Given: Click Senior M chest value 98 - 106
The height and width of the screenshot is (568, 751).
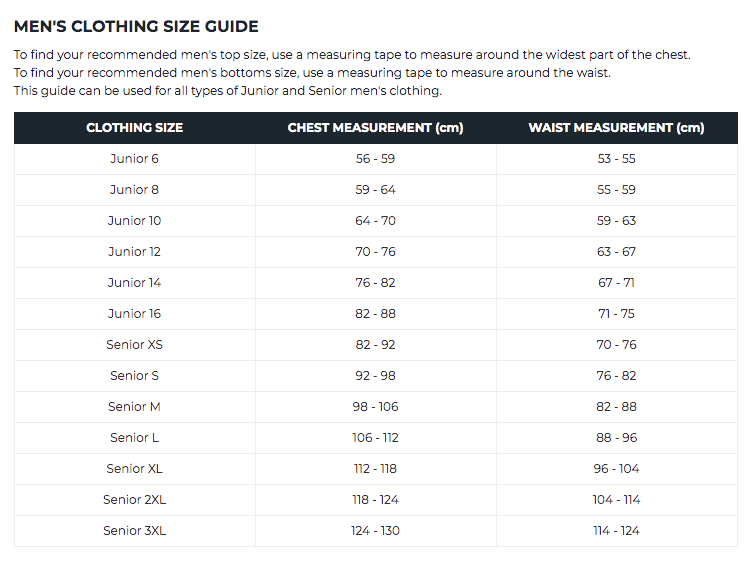Looking at the screenshot, I should tap(375, 407).
